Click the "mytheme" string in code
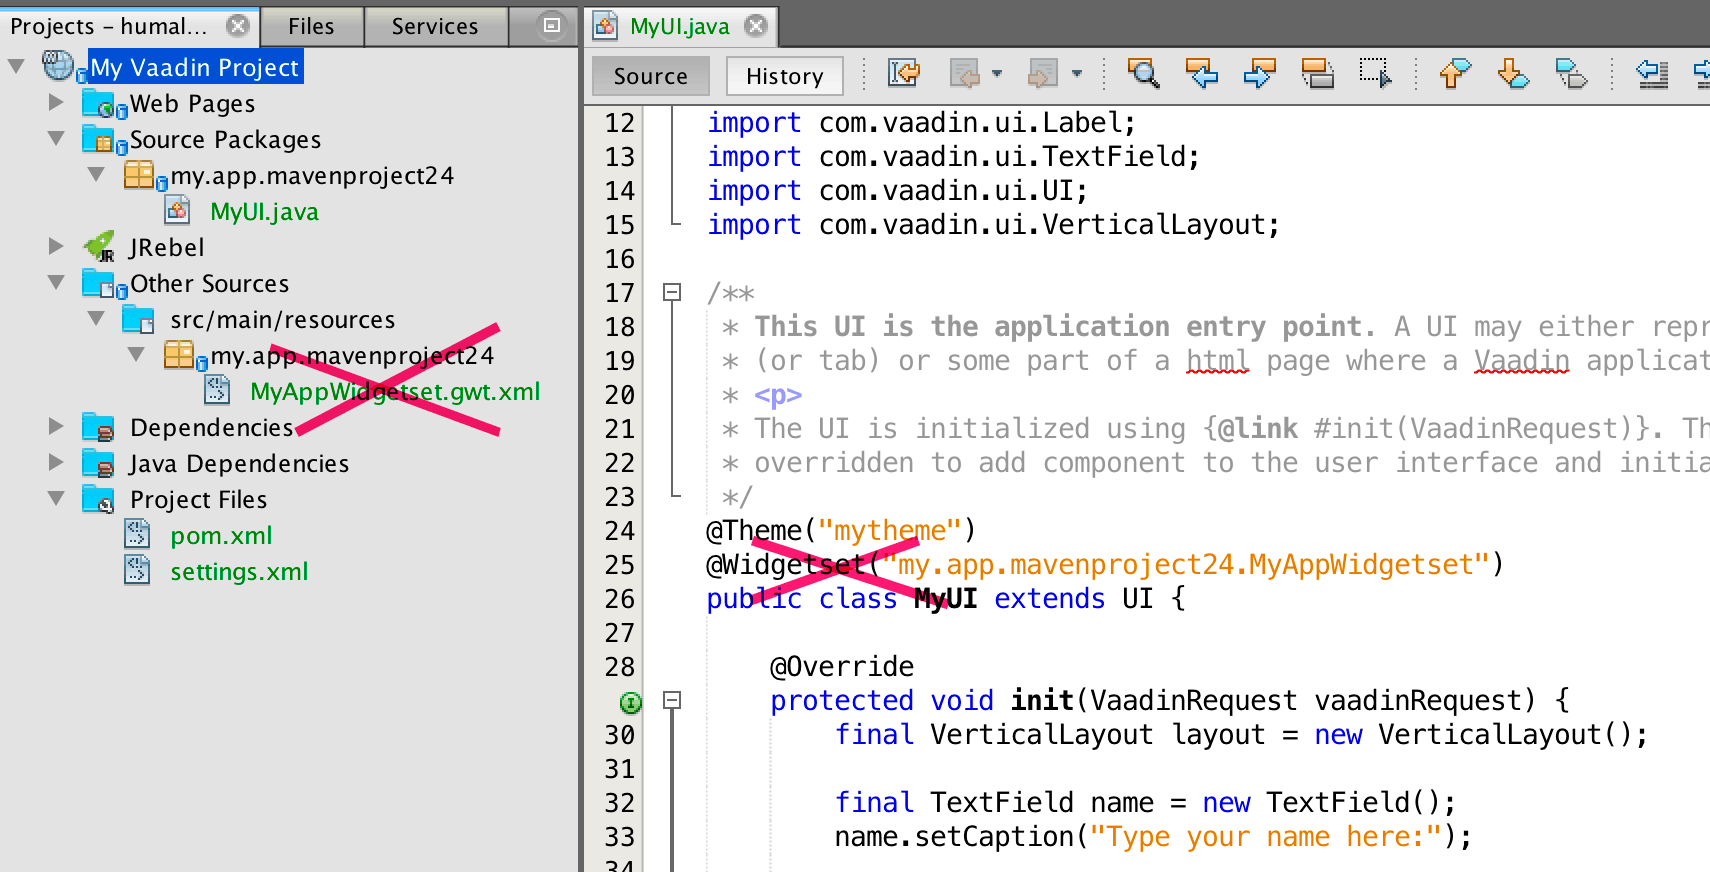The height and width of the screenshot is (872, 1710). 889,531
